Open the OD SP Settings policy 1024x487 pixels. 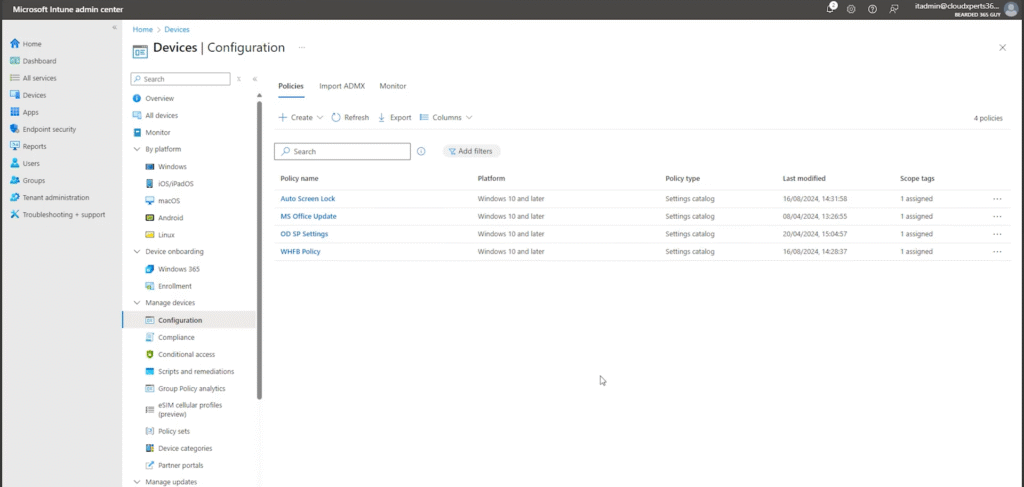(x=304, y=234)
